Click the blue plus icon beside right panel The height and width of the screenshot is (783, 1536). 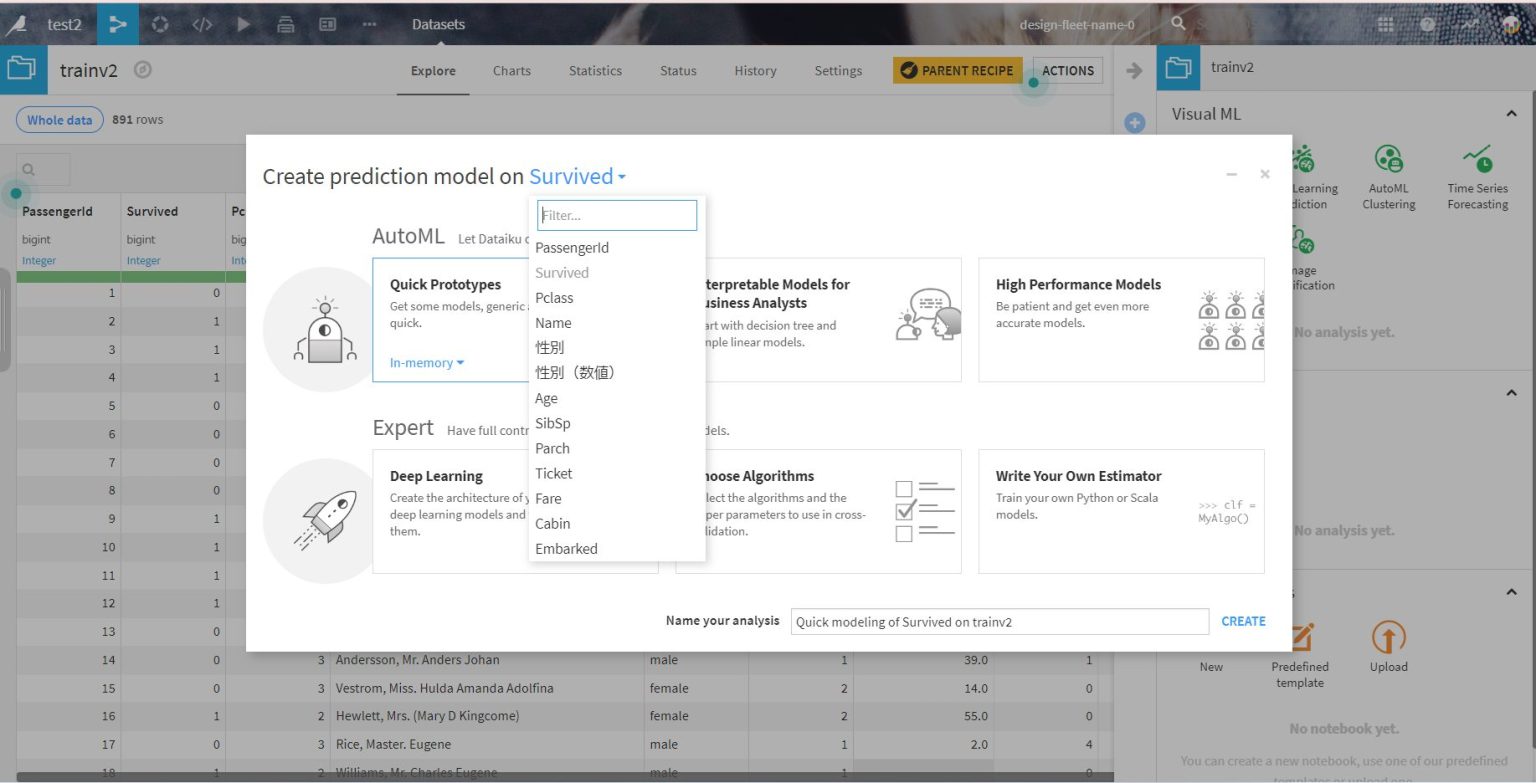click(x=1134, y=123)
